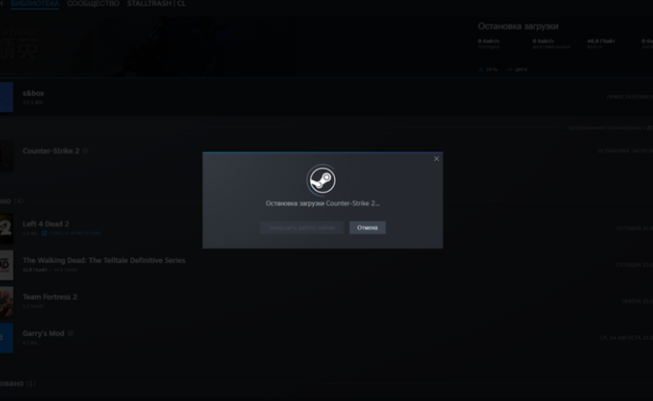Select The Walking Dead: The Telltale Definitive Series
This screenshot has width=653, height=401.
click(x=104, y=260)
